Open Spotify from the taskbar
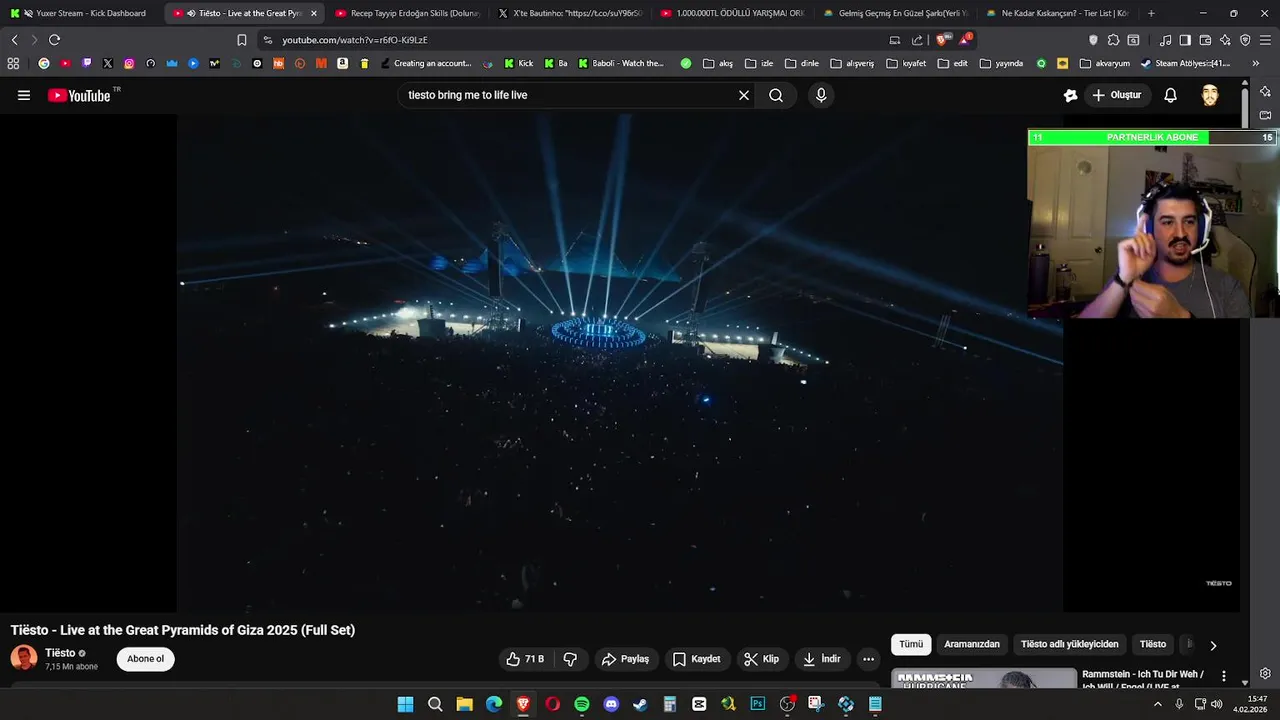Screen dimensions: 1280x720 582,704
